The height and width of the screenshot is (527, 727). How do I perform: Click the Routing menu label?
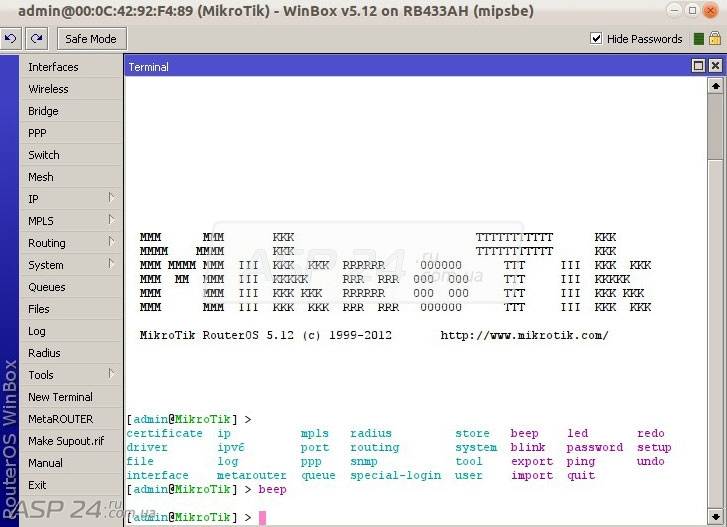[x=47, y=243]
